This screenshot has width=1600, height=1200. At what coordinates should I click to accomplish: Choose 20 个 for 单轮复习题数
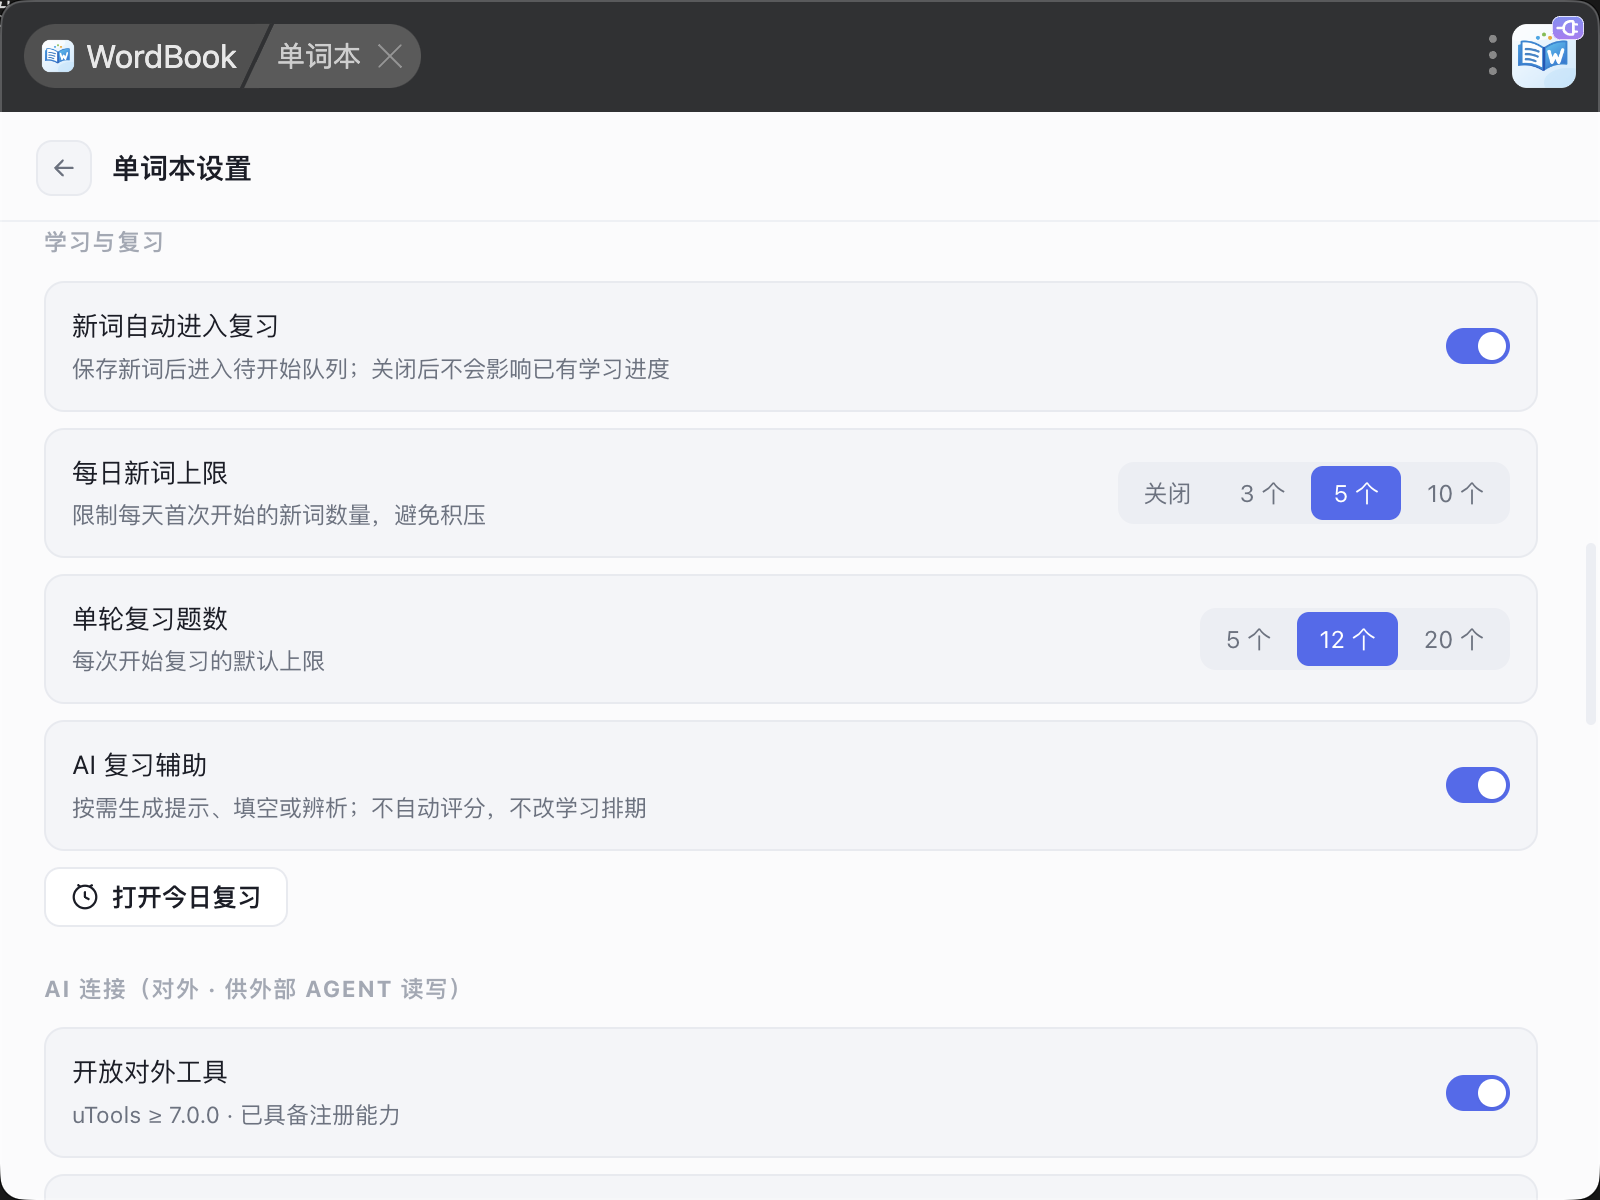click(x=1453, y=639)
